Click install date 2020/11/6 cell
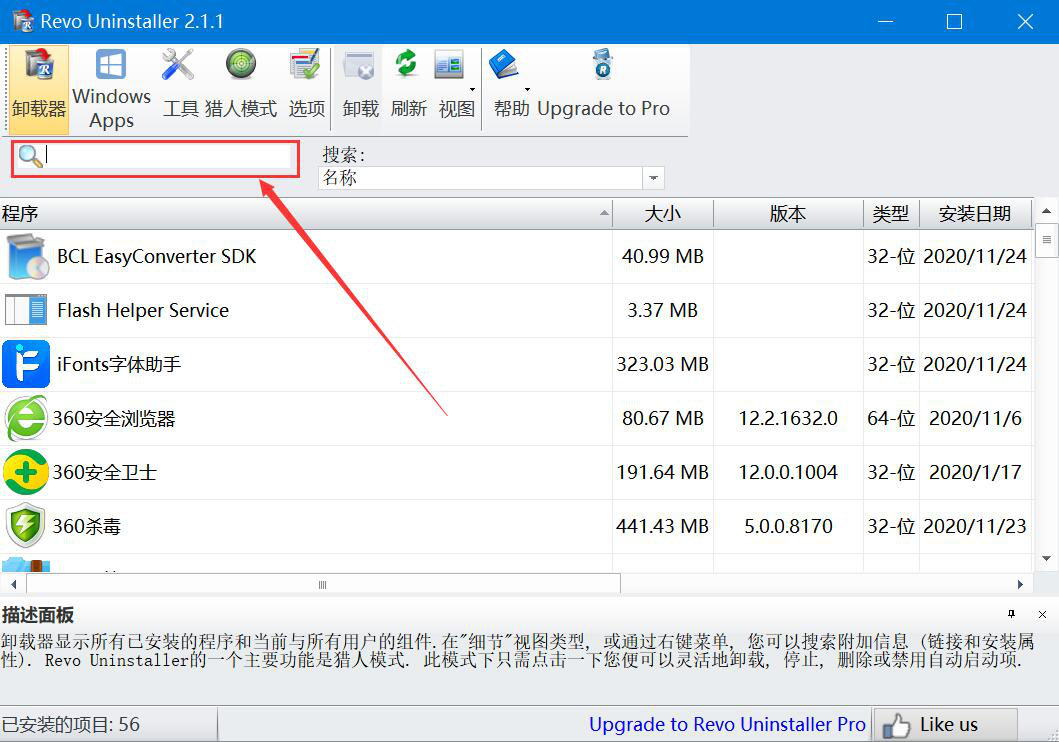This screenshot has width=1059, height=742. pyautogui.click(x=975, y=419)
